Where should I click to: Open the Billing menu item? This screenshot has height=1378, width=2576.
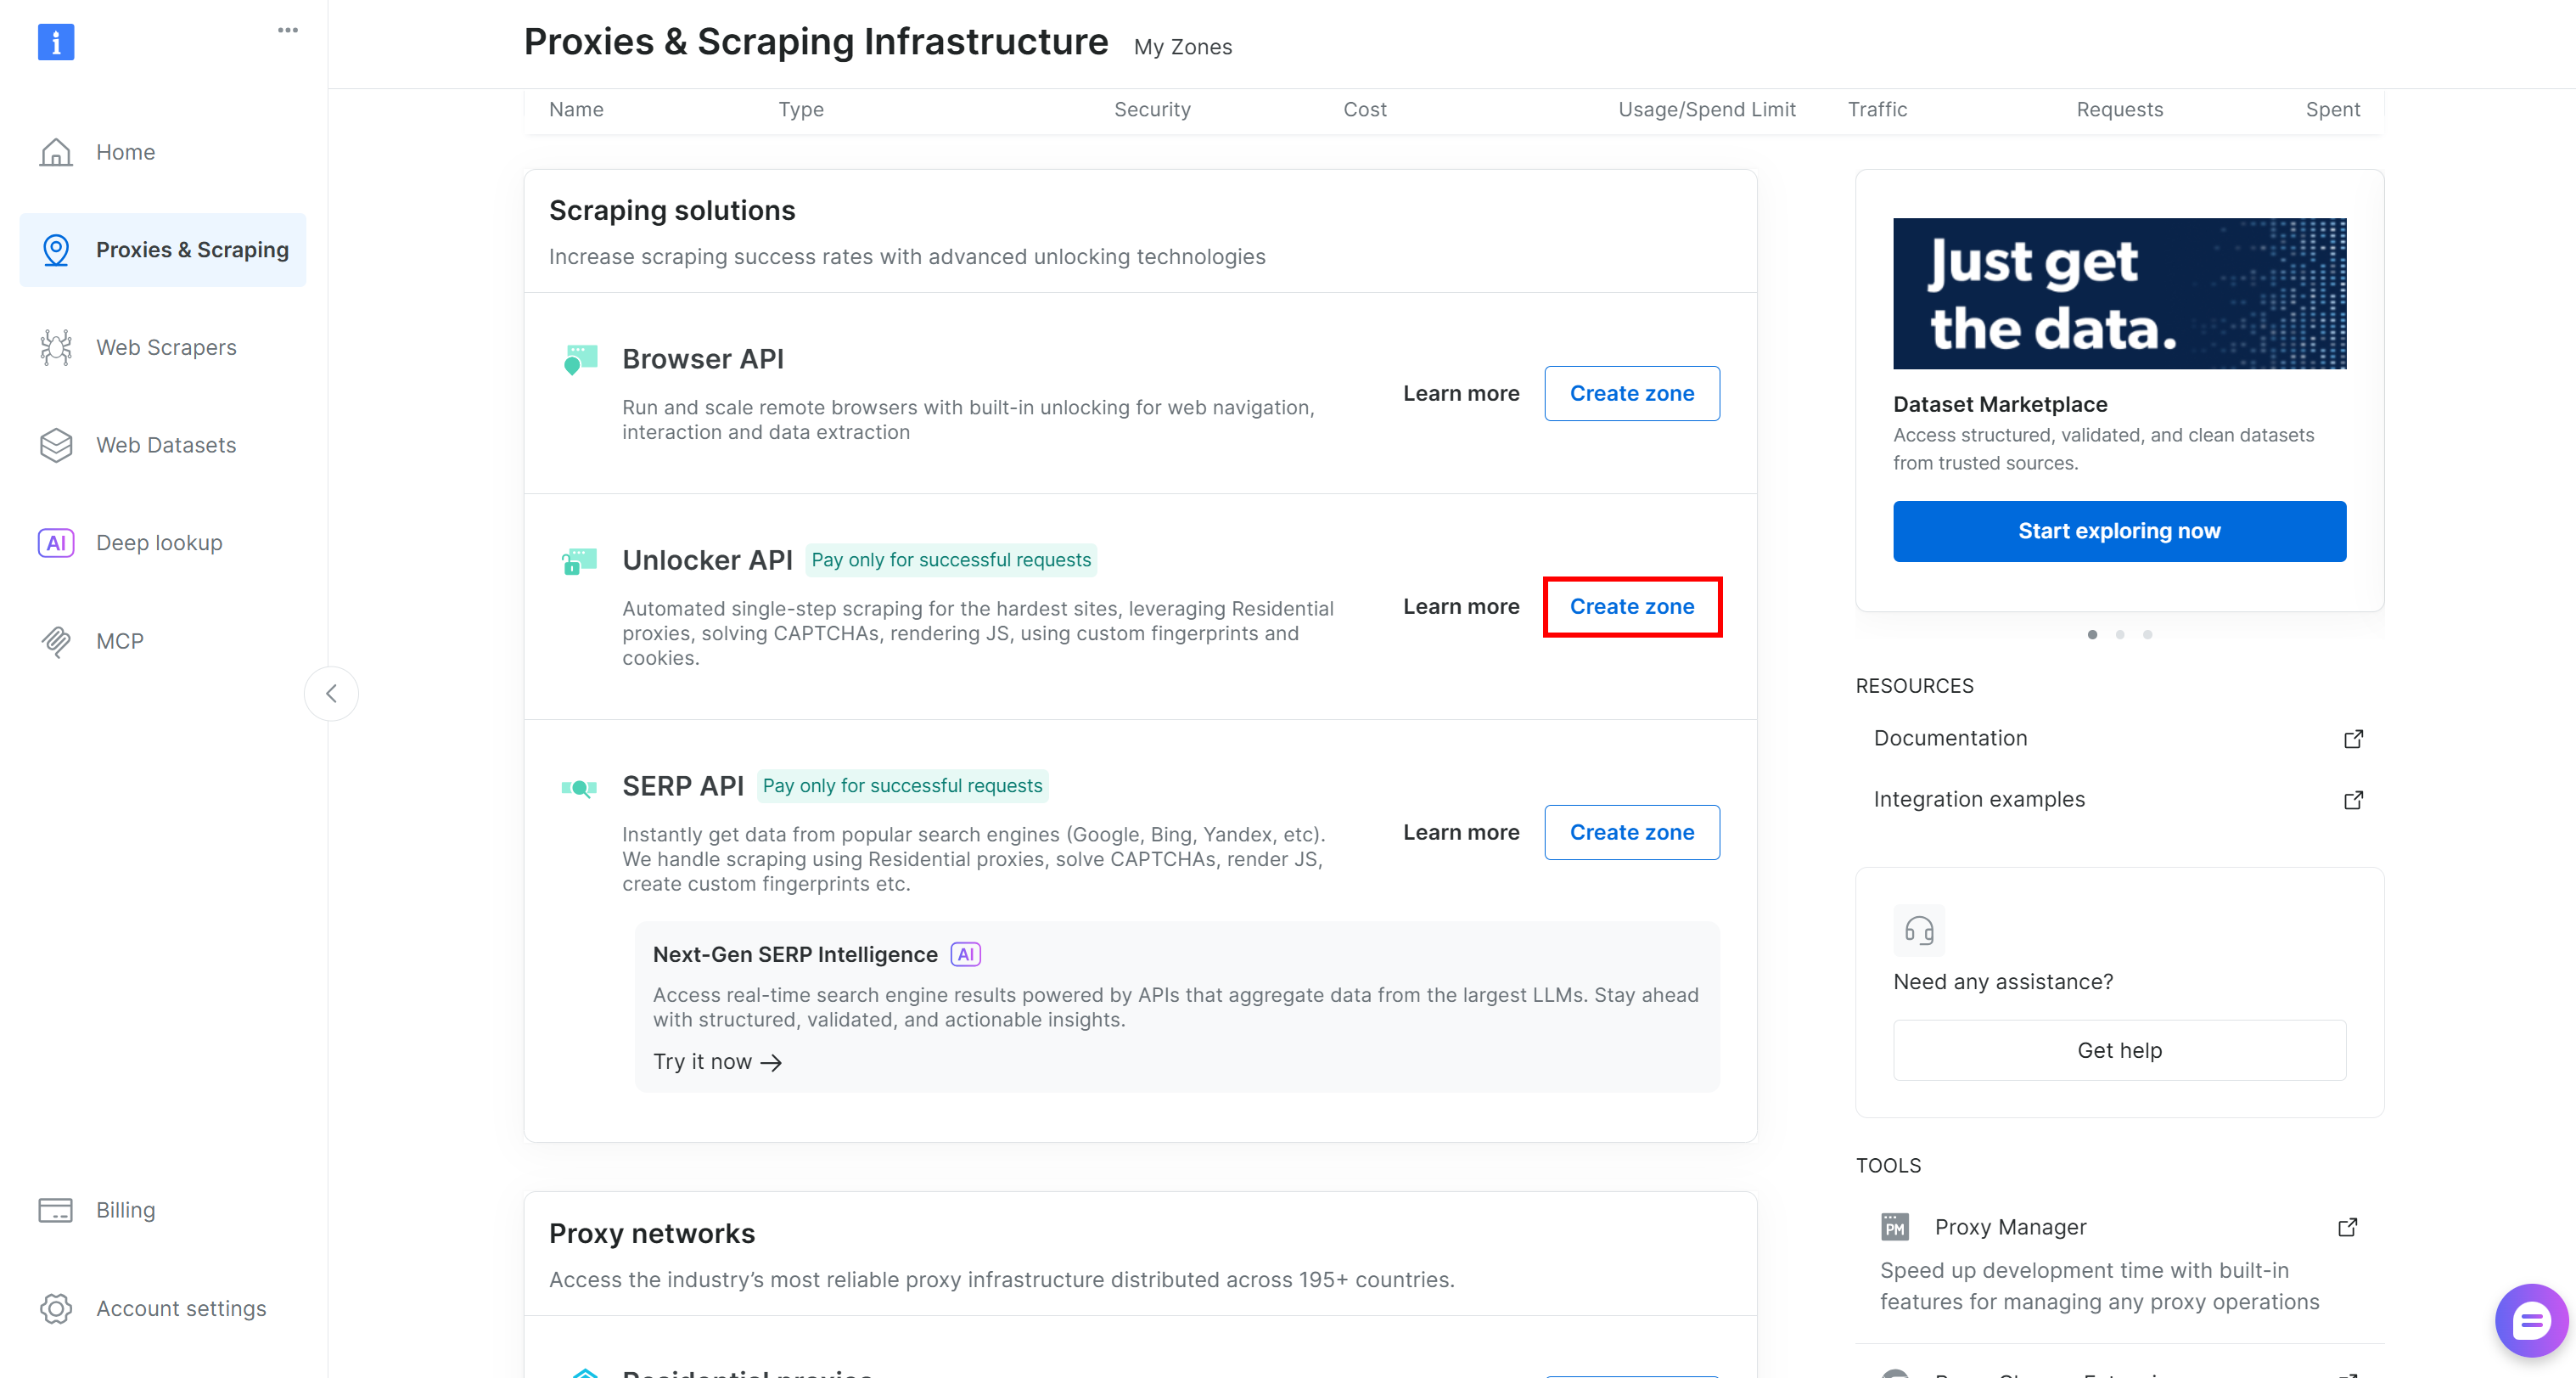pos(125,1210)
